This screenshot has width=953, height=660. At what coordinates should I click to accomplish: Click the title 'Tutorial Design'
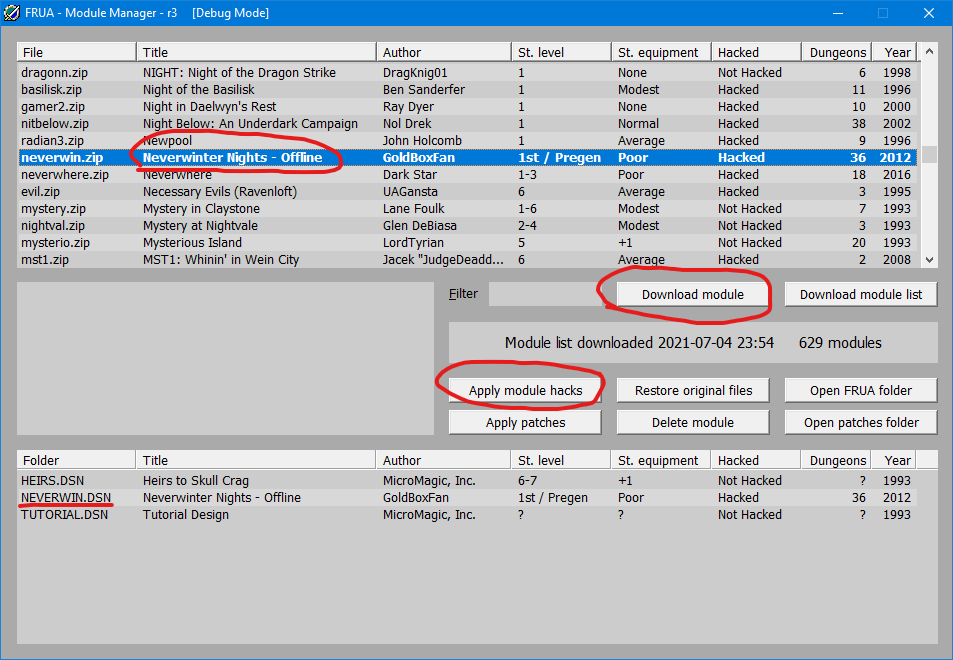[x=186, y=514]
